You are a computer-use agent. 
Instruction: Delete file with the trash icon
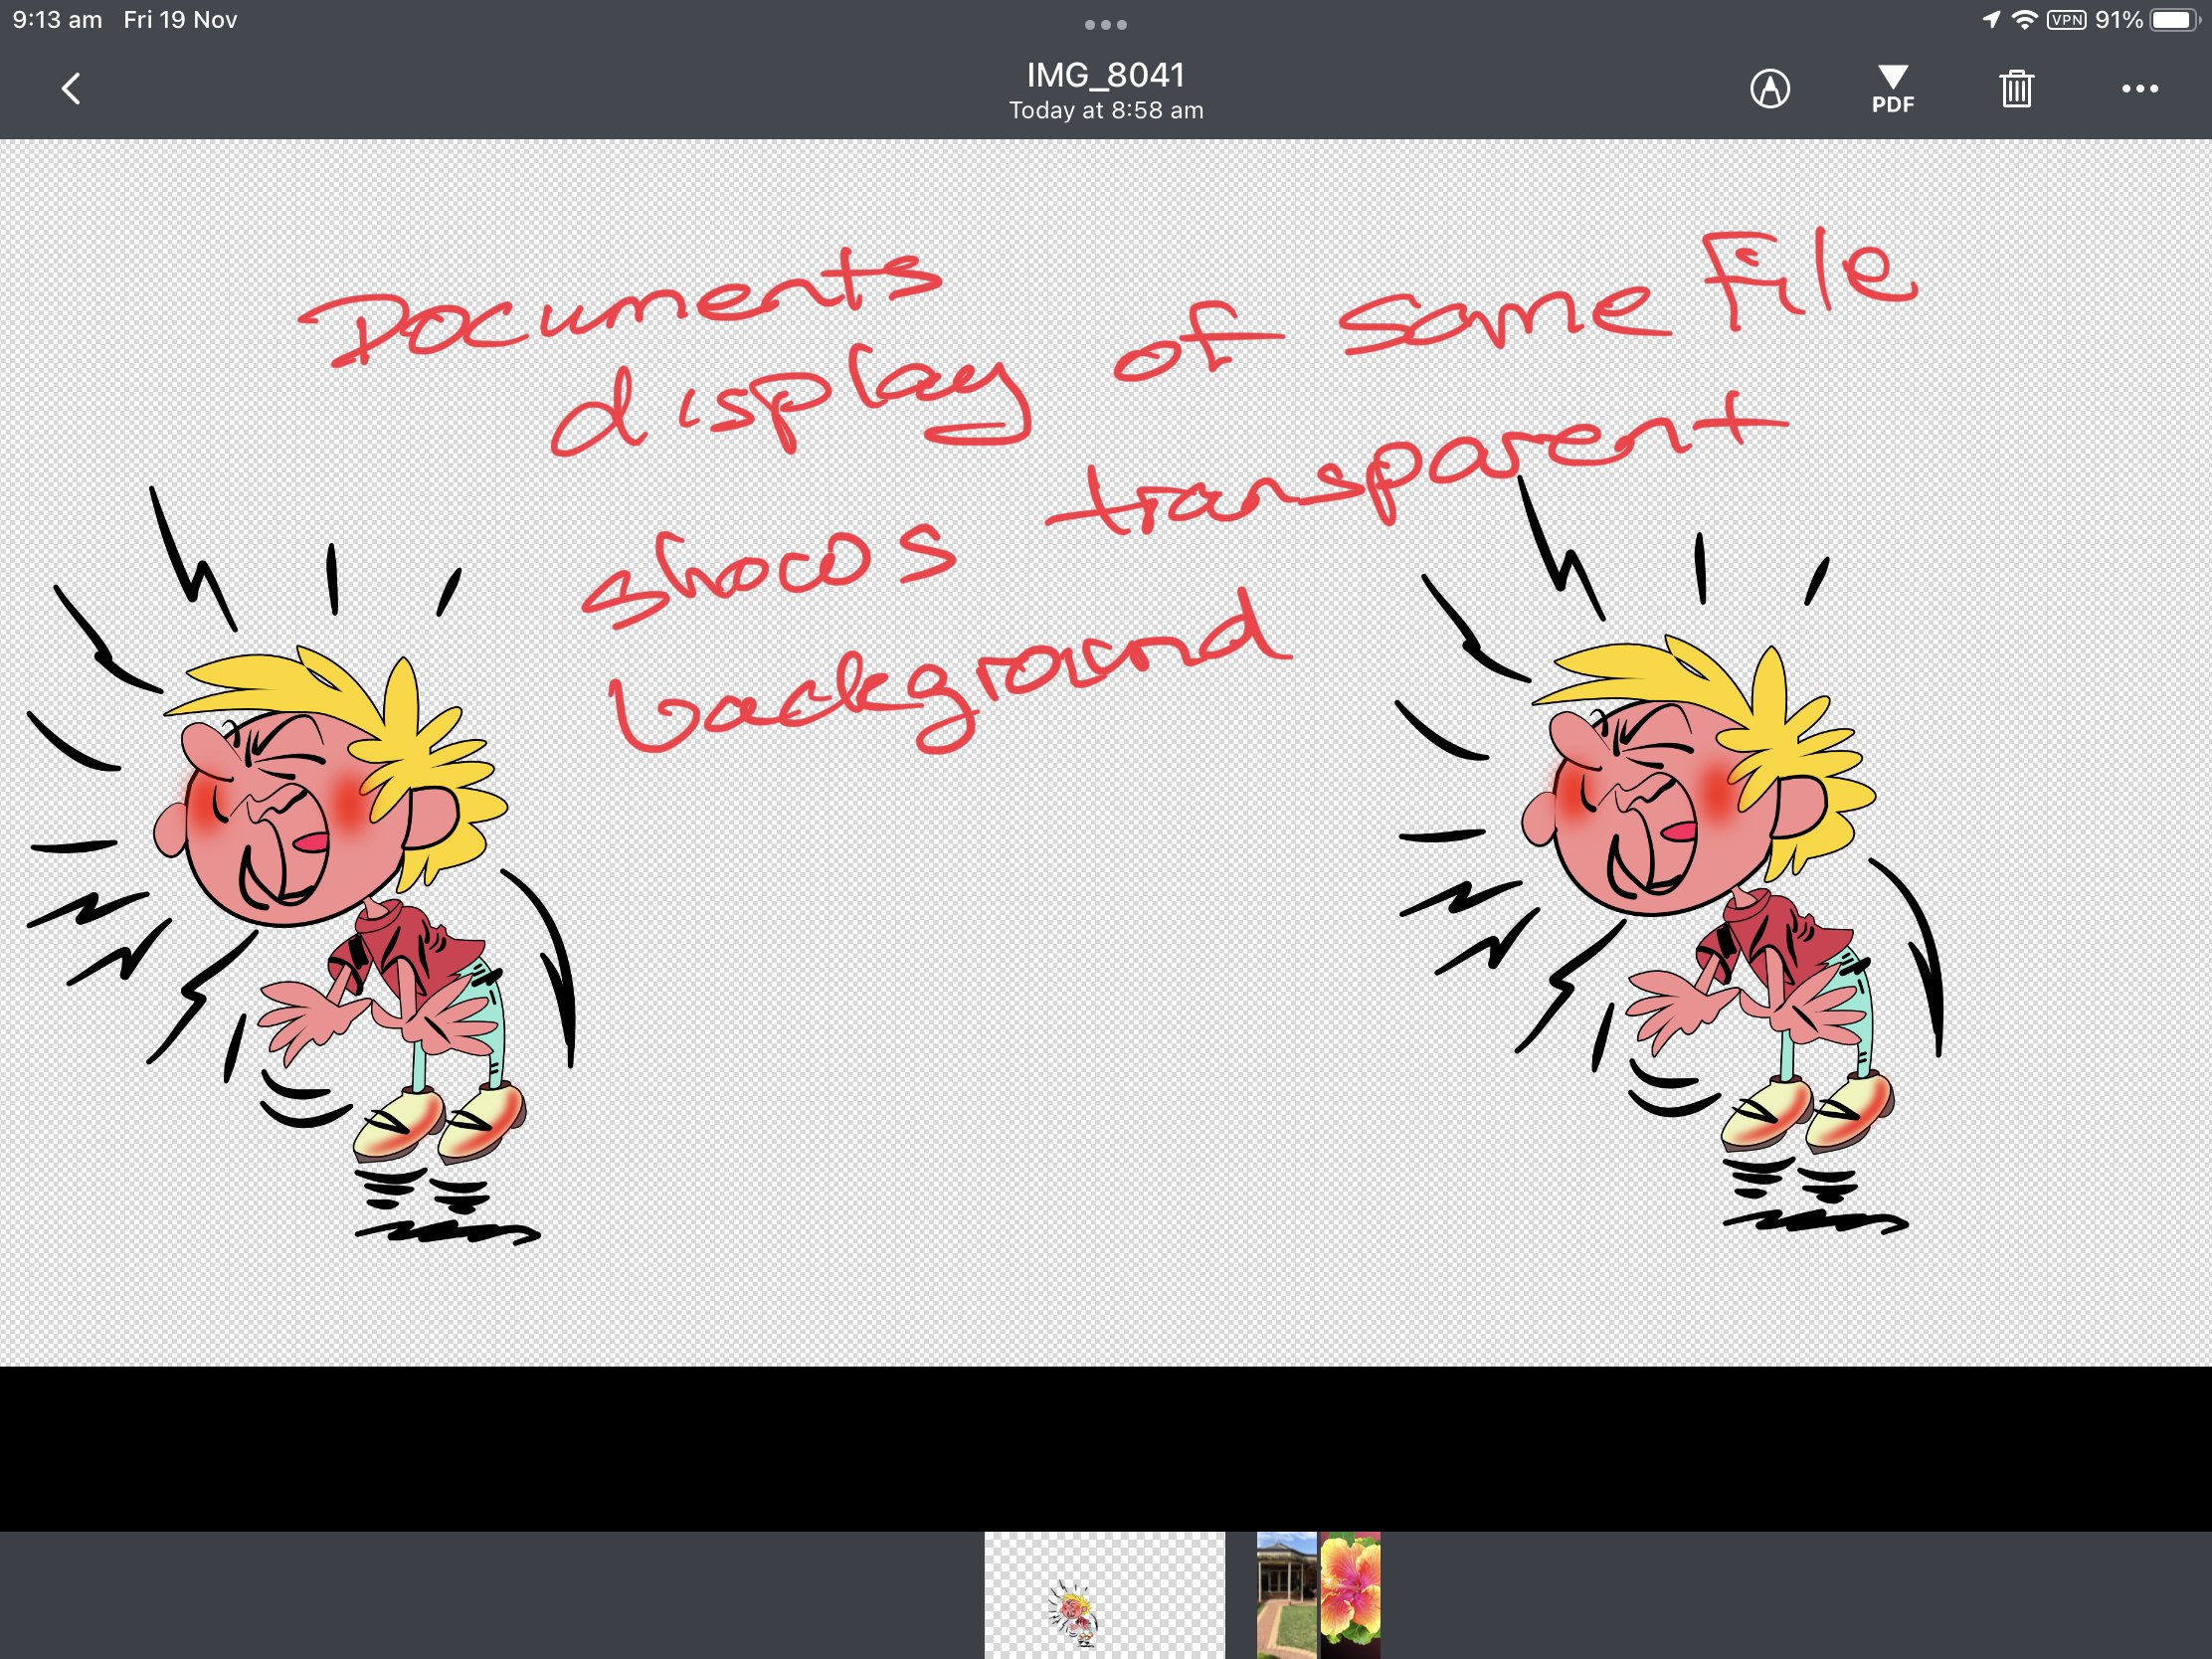click(2016, 89)
